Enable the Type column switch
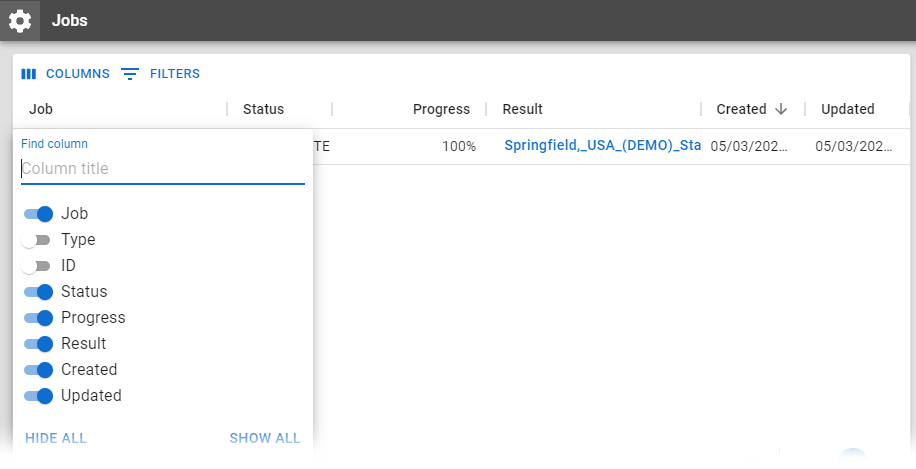 [x=36, y=240]
